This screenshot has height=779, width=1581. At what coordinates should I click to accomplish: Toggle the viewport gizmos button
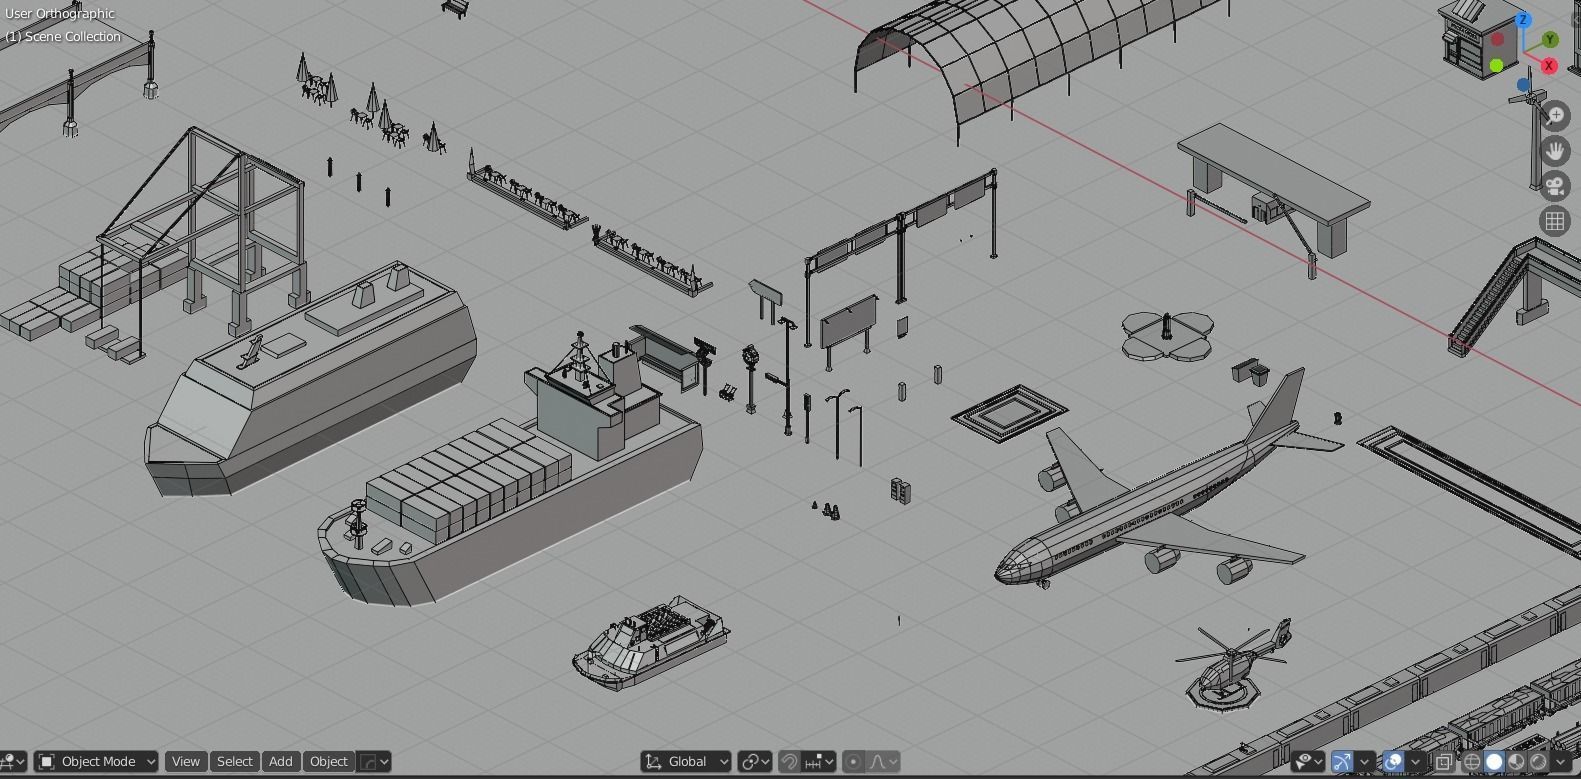tap(1342, 762)
